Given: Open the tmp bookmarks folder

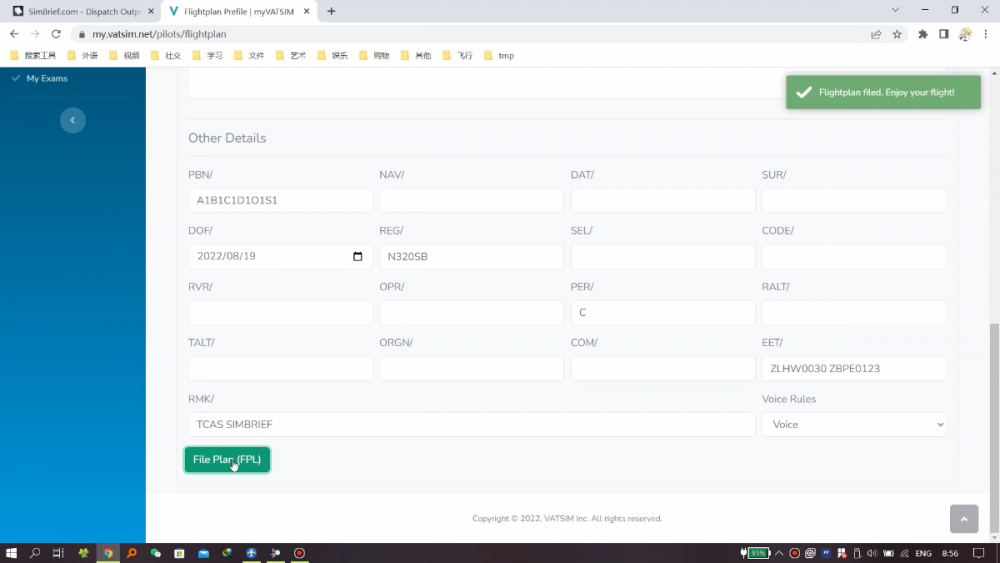Looking at the screenshot, I should tap(500, 55).
